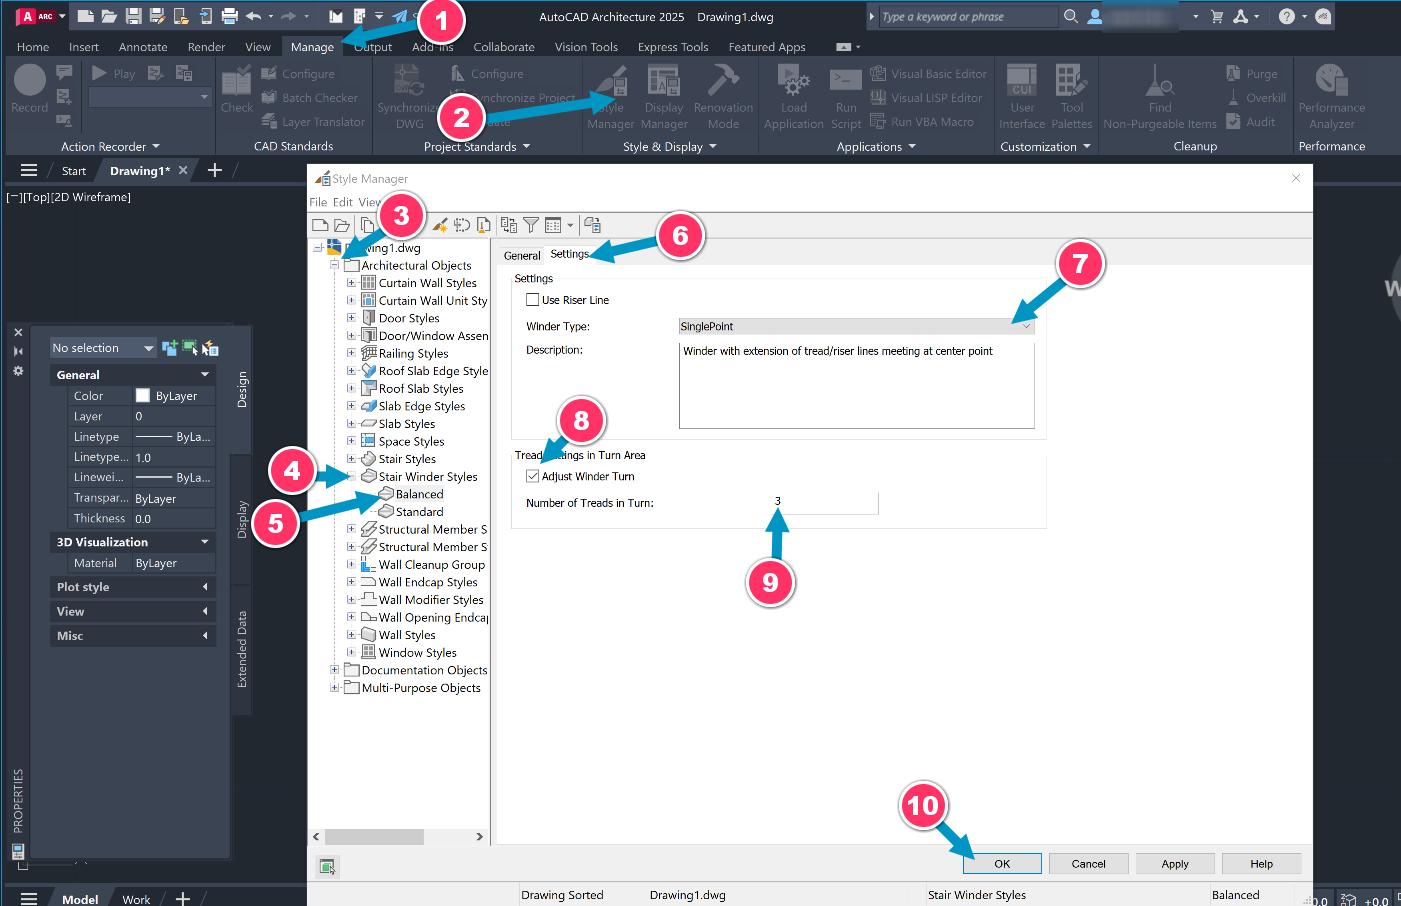Expand the Wall Styles tree node
1401x906 pixels.
point(351,635)
